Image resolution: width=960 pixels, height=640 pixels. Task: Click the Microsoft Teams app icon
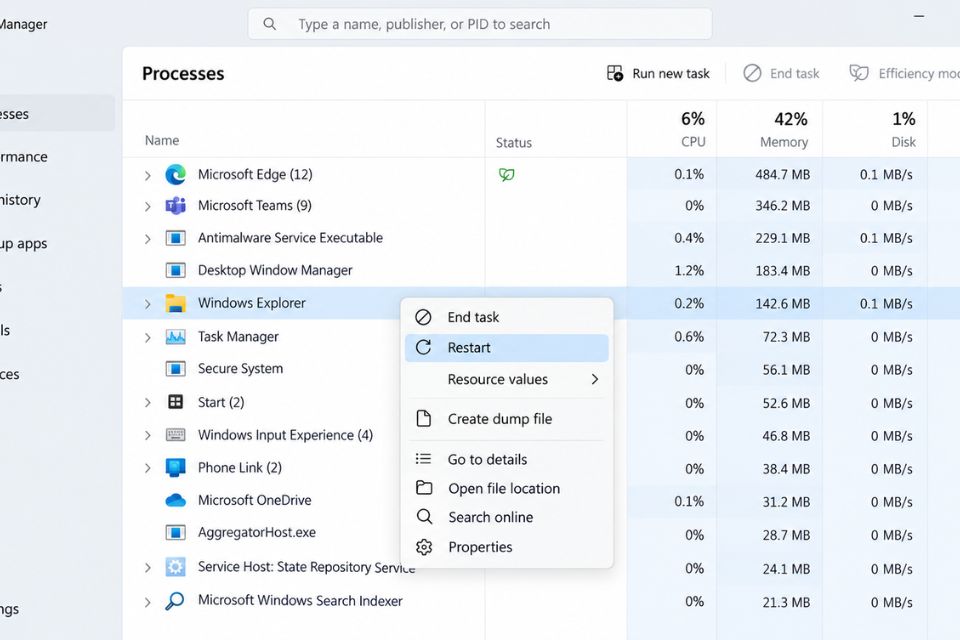(x=176, y=206)
